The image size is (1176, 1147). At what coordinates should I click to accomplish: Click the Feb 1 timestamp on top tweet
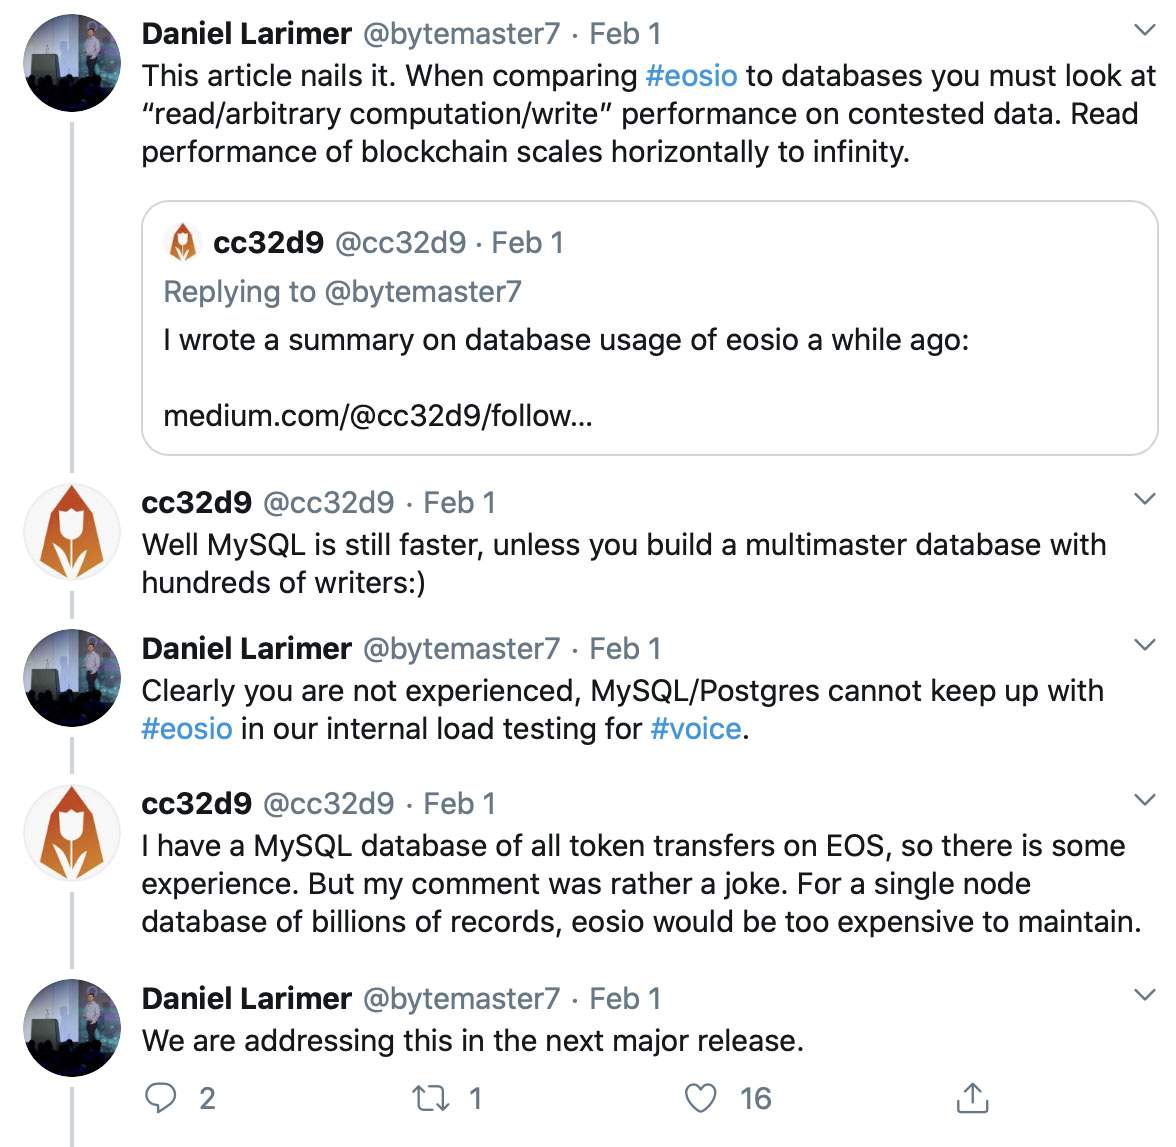[625, 34]
